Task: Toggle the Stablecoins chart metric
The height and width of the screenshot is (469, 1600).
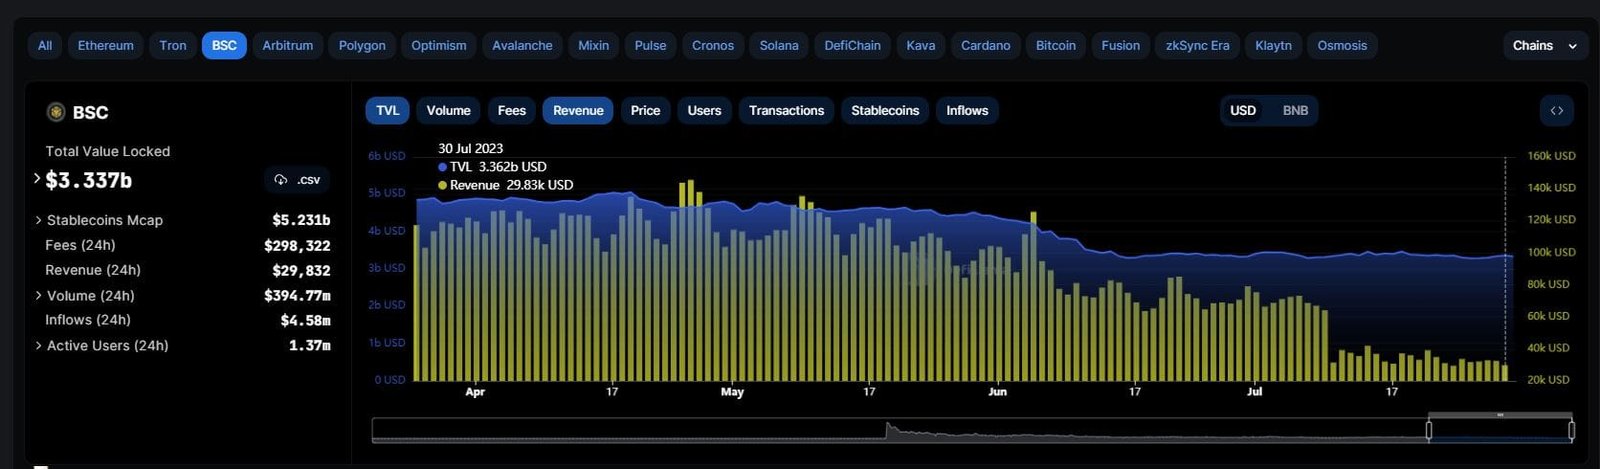Action: pos(885,110)
